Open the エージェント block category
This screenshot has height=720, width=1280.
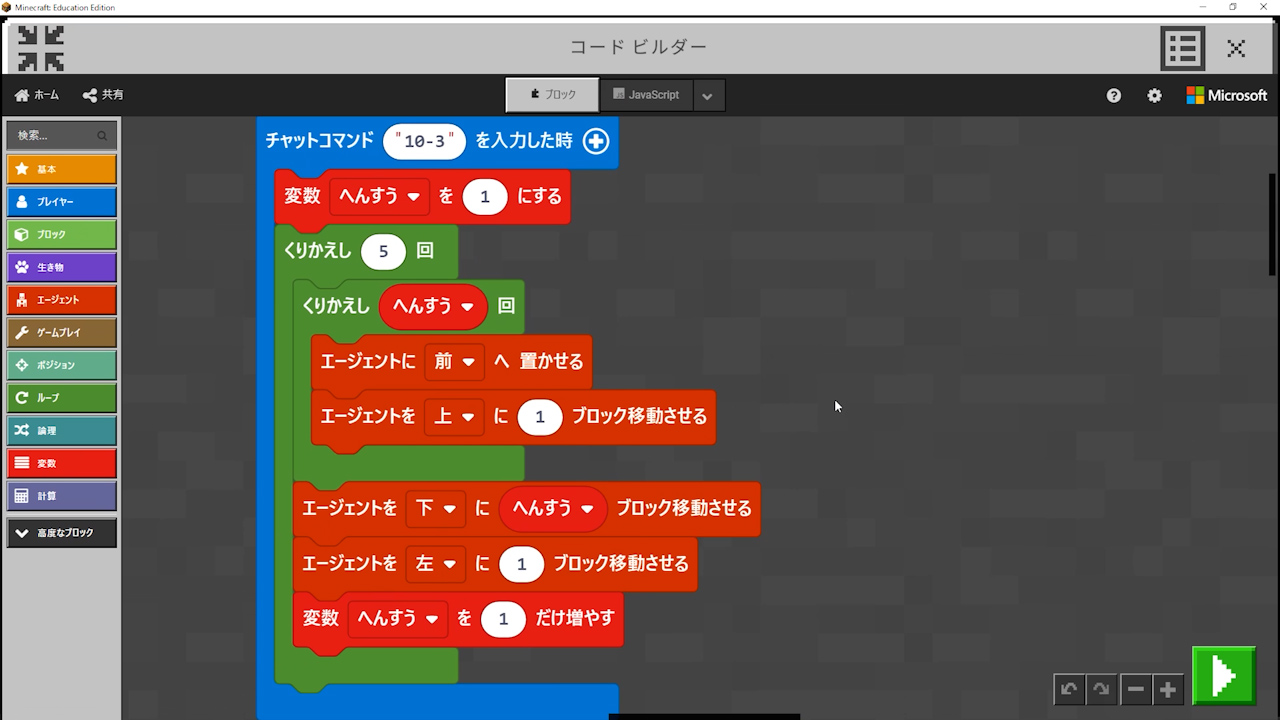click(62, 300)
